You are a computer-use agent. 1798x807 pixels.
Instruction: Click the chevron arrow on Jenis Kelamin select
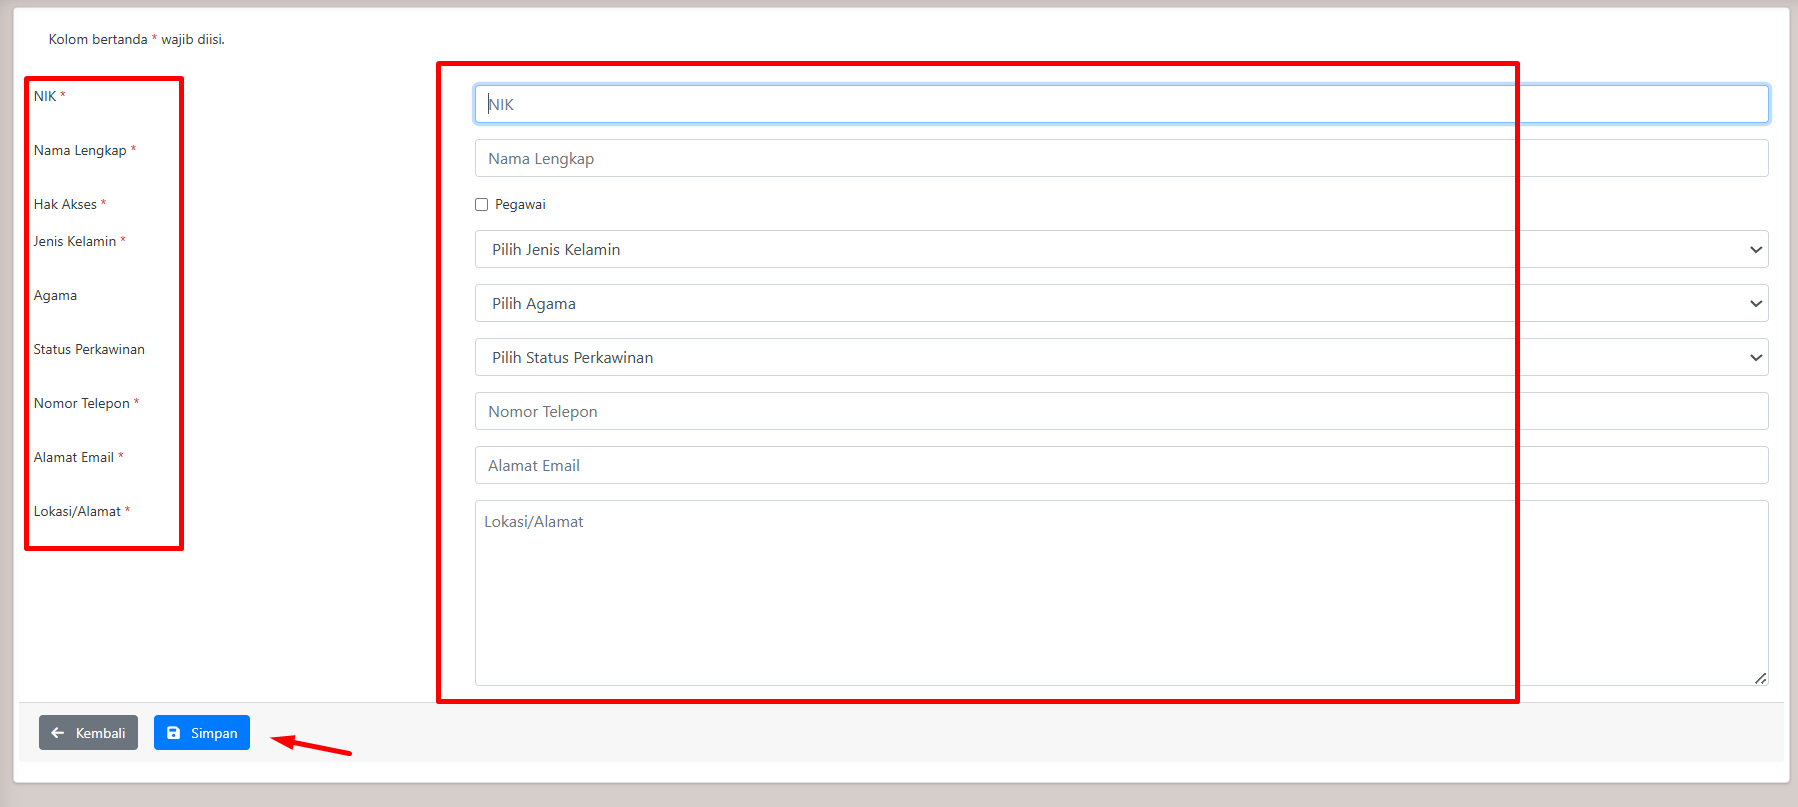click(x=1755, y=250)
